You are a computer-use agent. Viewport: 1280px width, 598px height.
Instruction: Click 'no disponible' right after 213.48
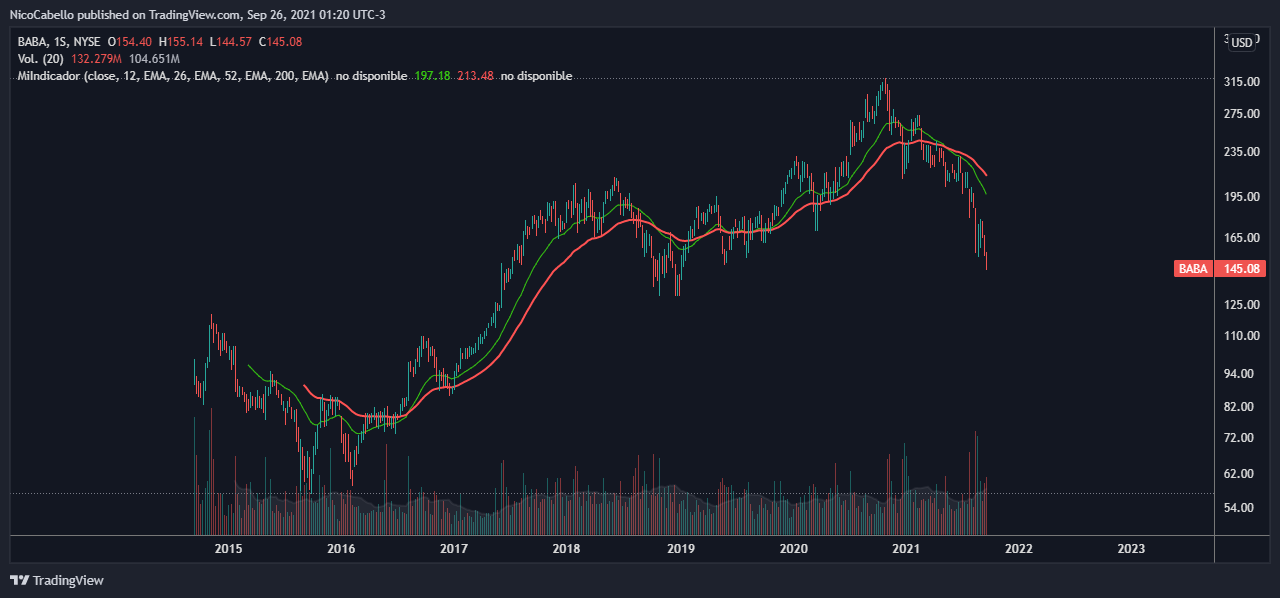(x=536, y=76)
